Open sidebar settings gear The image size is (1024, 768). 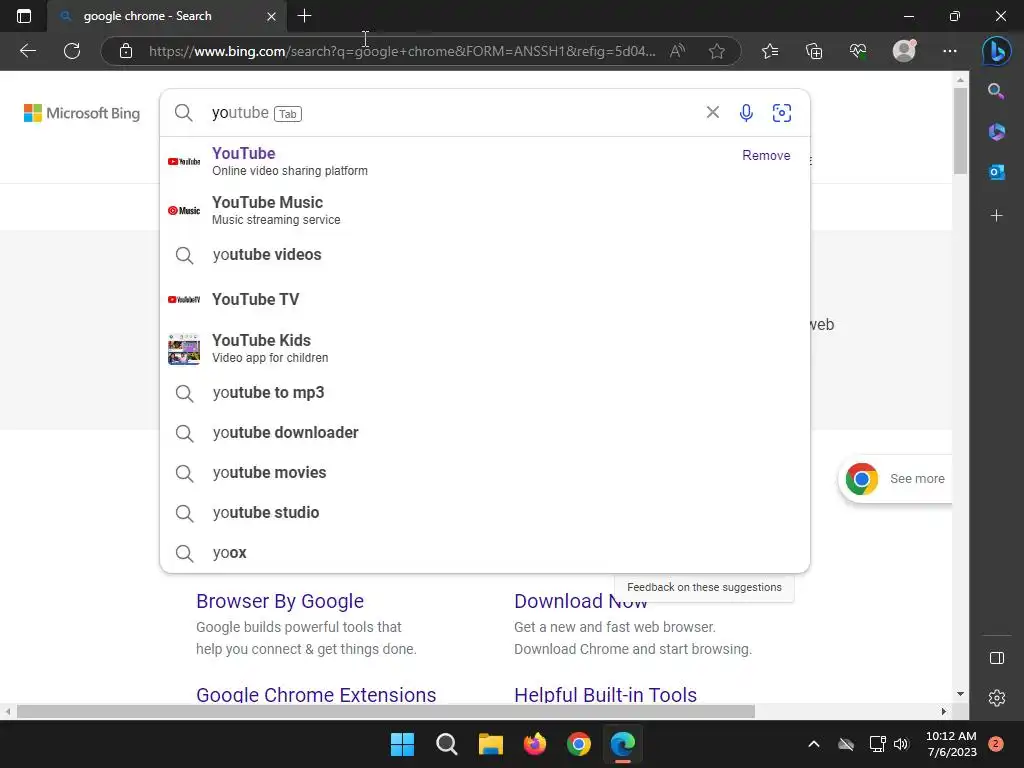(997, 698)
